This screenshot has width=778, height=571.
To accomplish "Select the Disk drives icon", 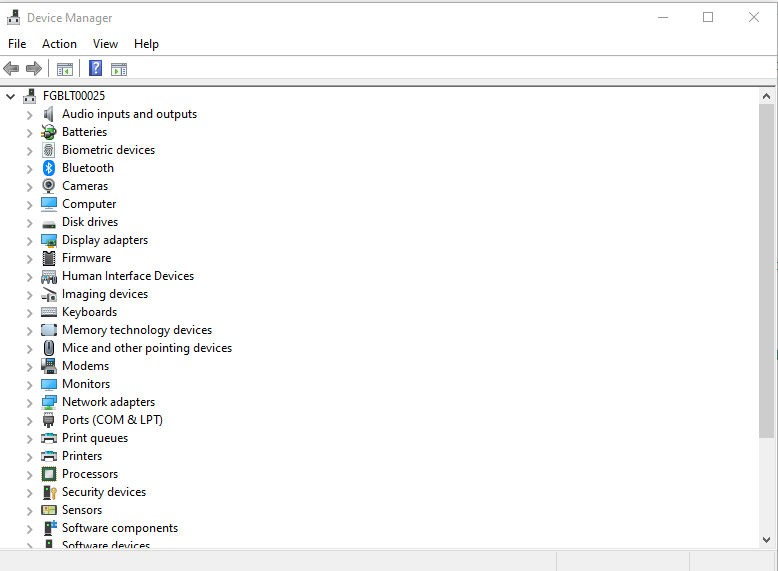I will pos(49,224).
